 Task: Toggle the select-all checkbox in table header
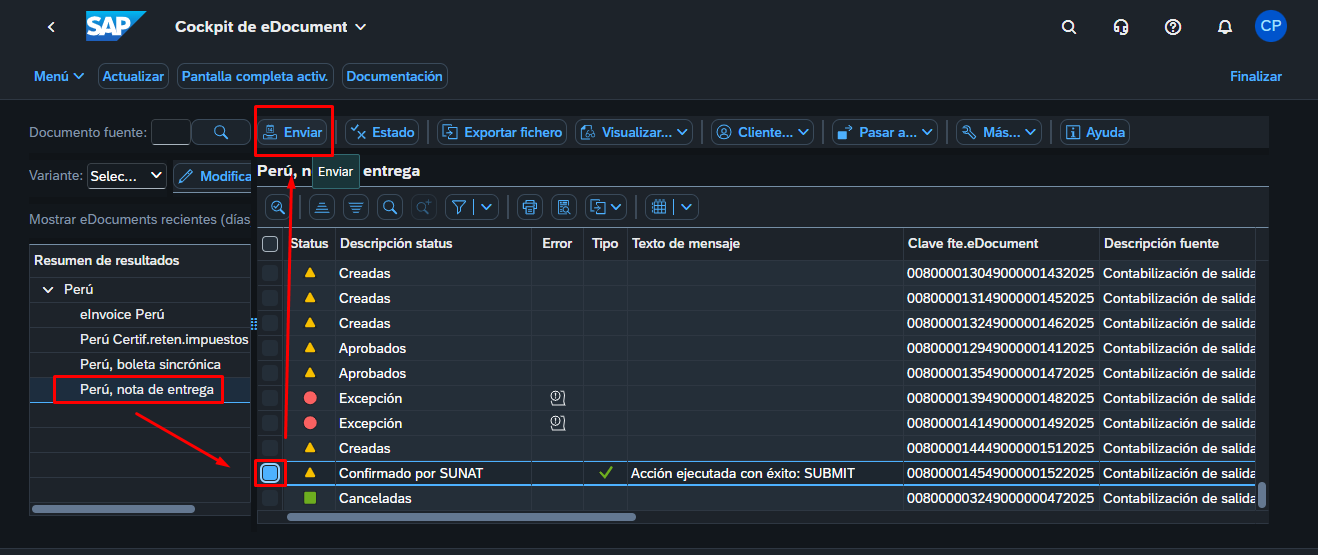point(270,243)
